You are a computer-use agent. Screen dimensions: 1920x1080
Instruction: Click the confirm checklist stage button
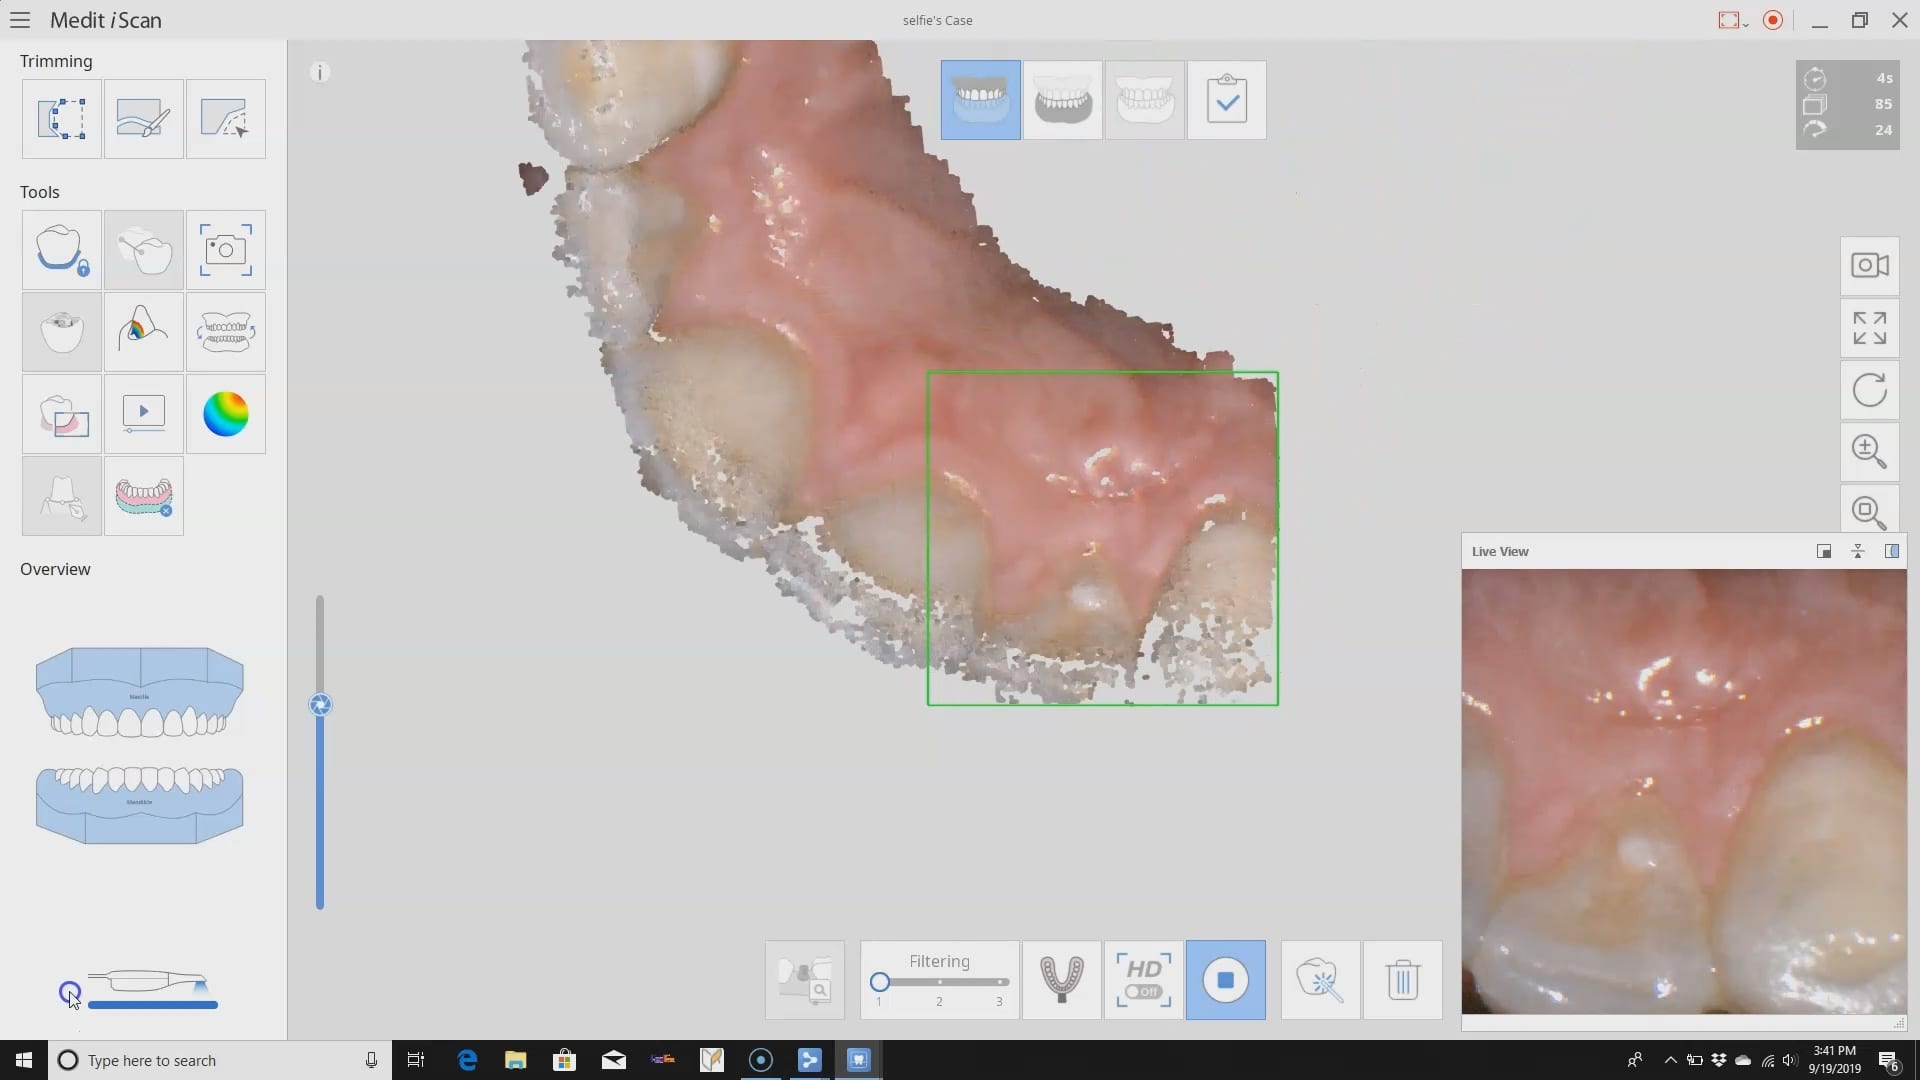tap(1226, 100)
